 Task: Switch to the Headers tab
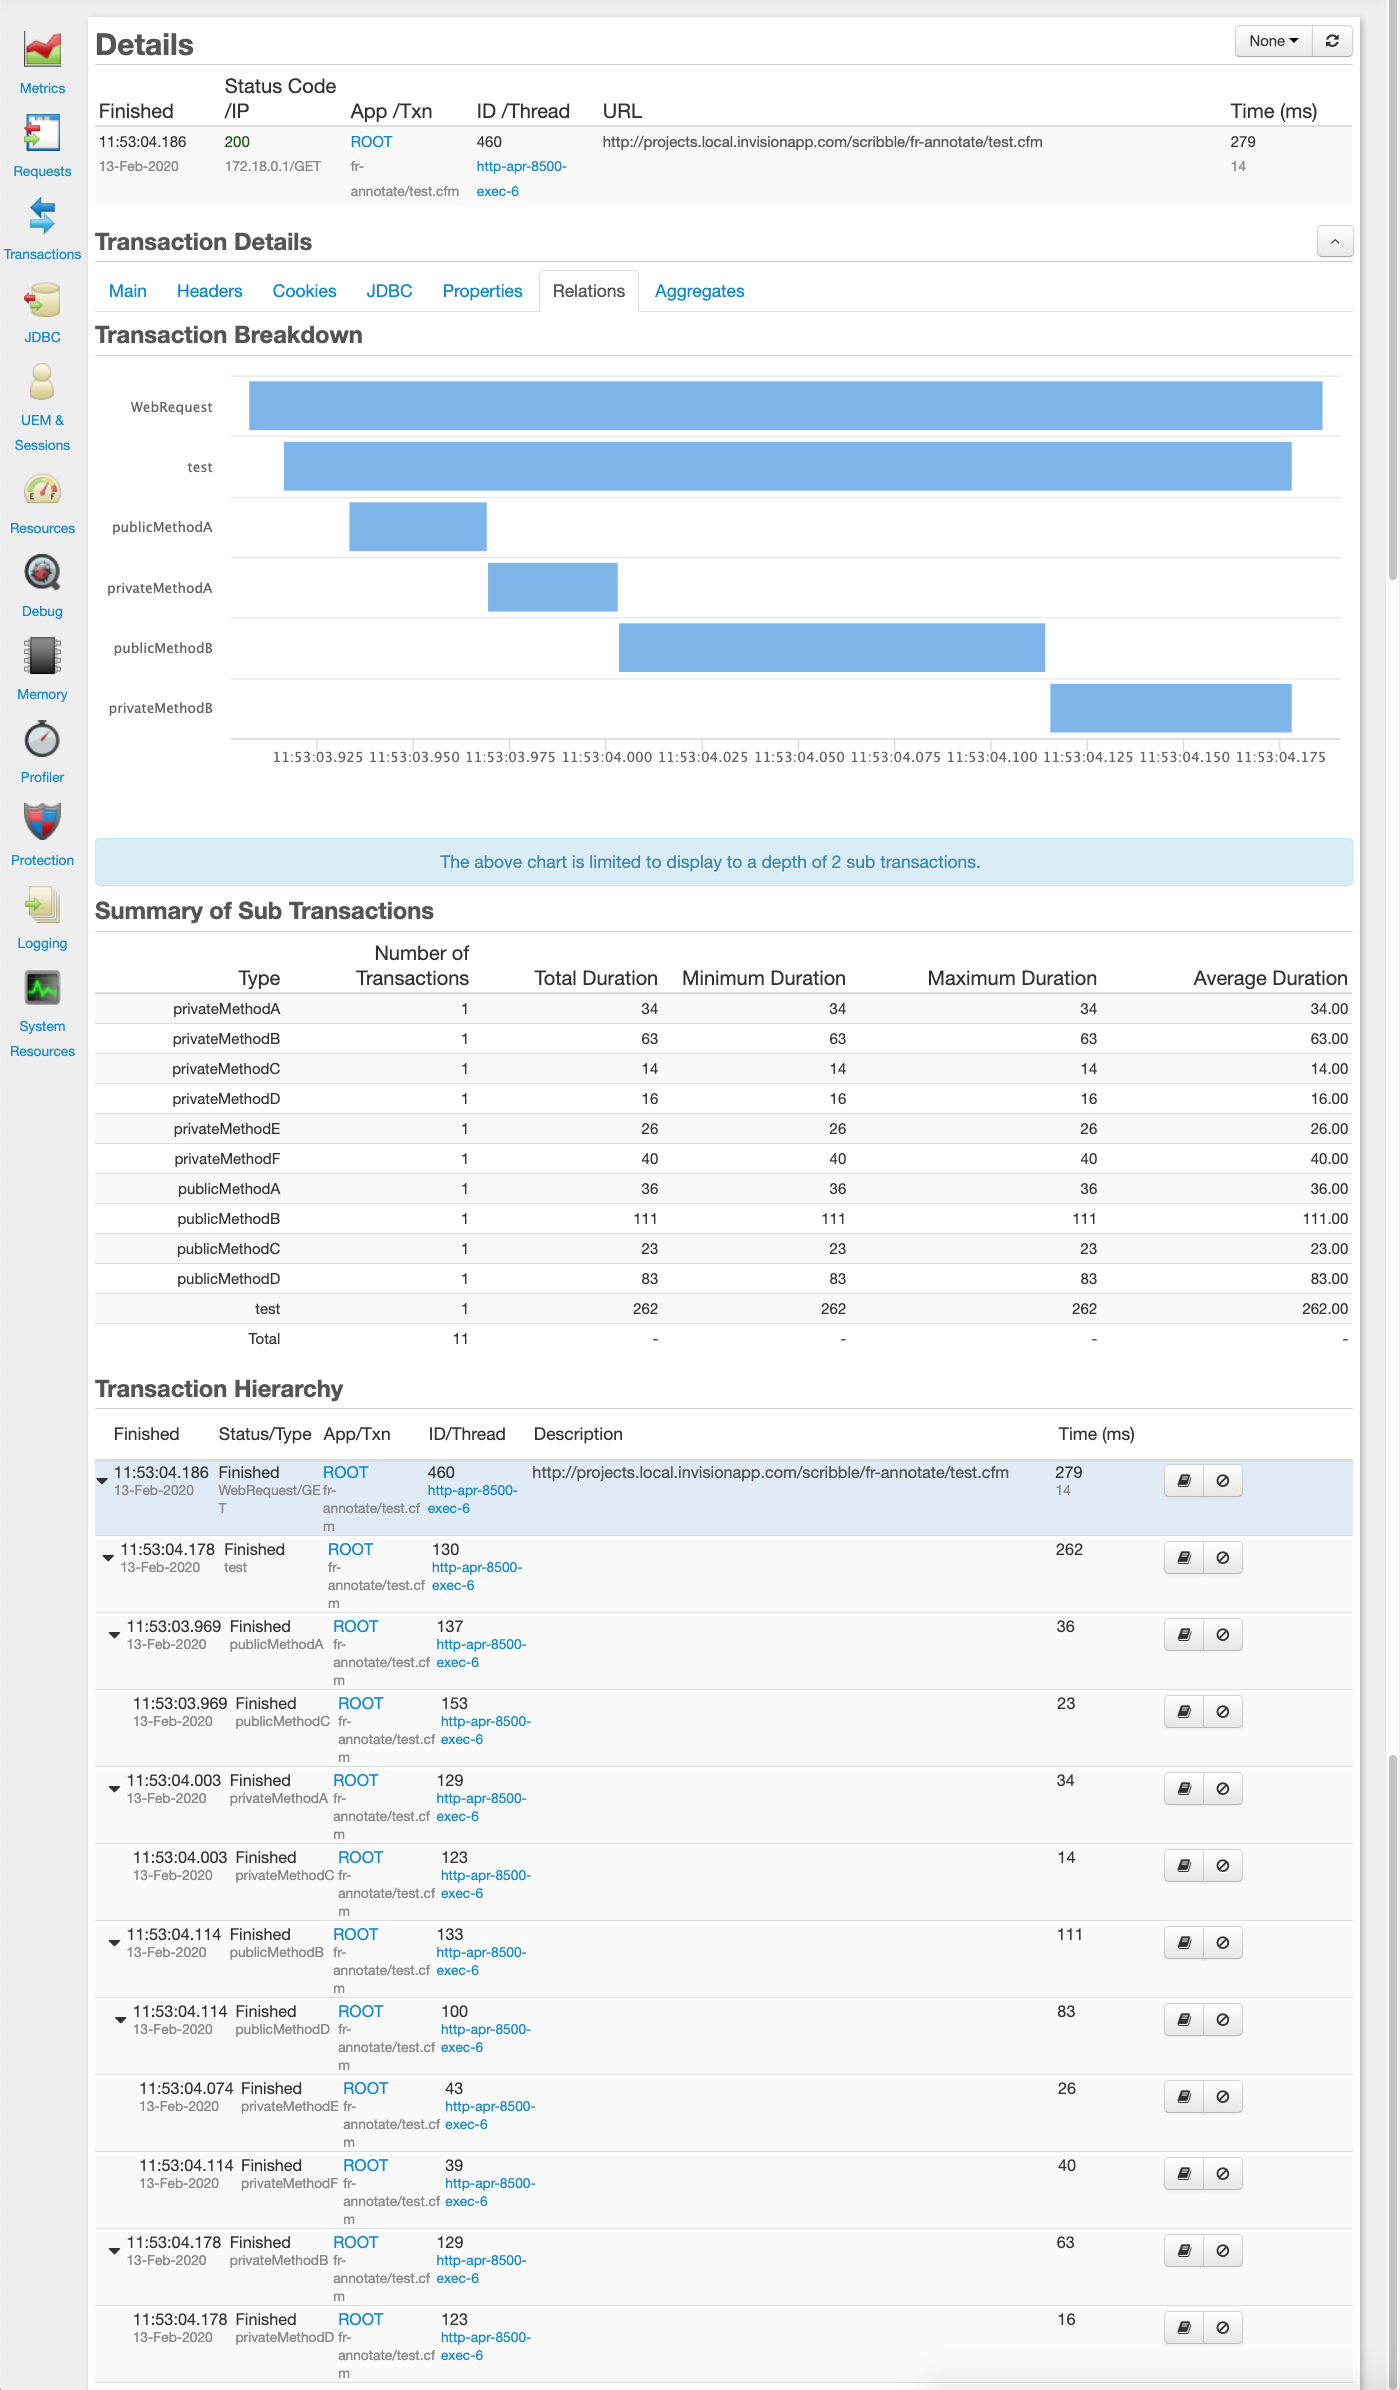(x=209, y=291)
